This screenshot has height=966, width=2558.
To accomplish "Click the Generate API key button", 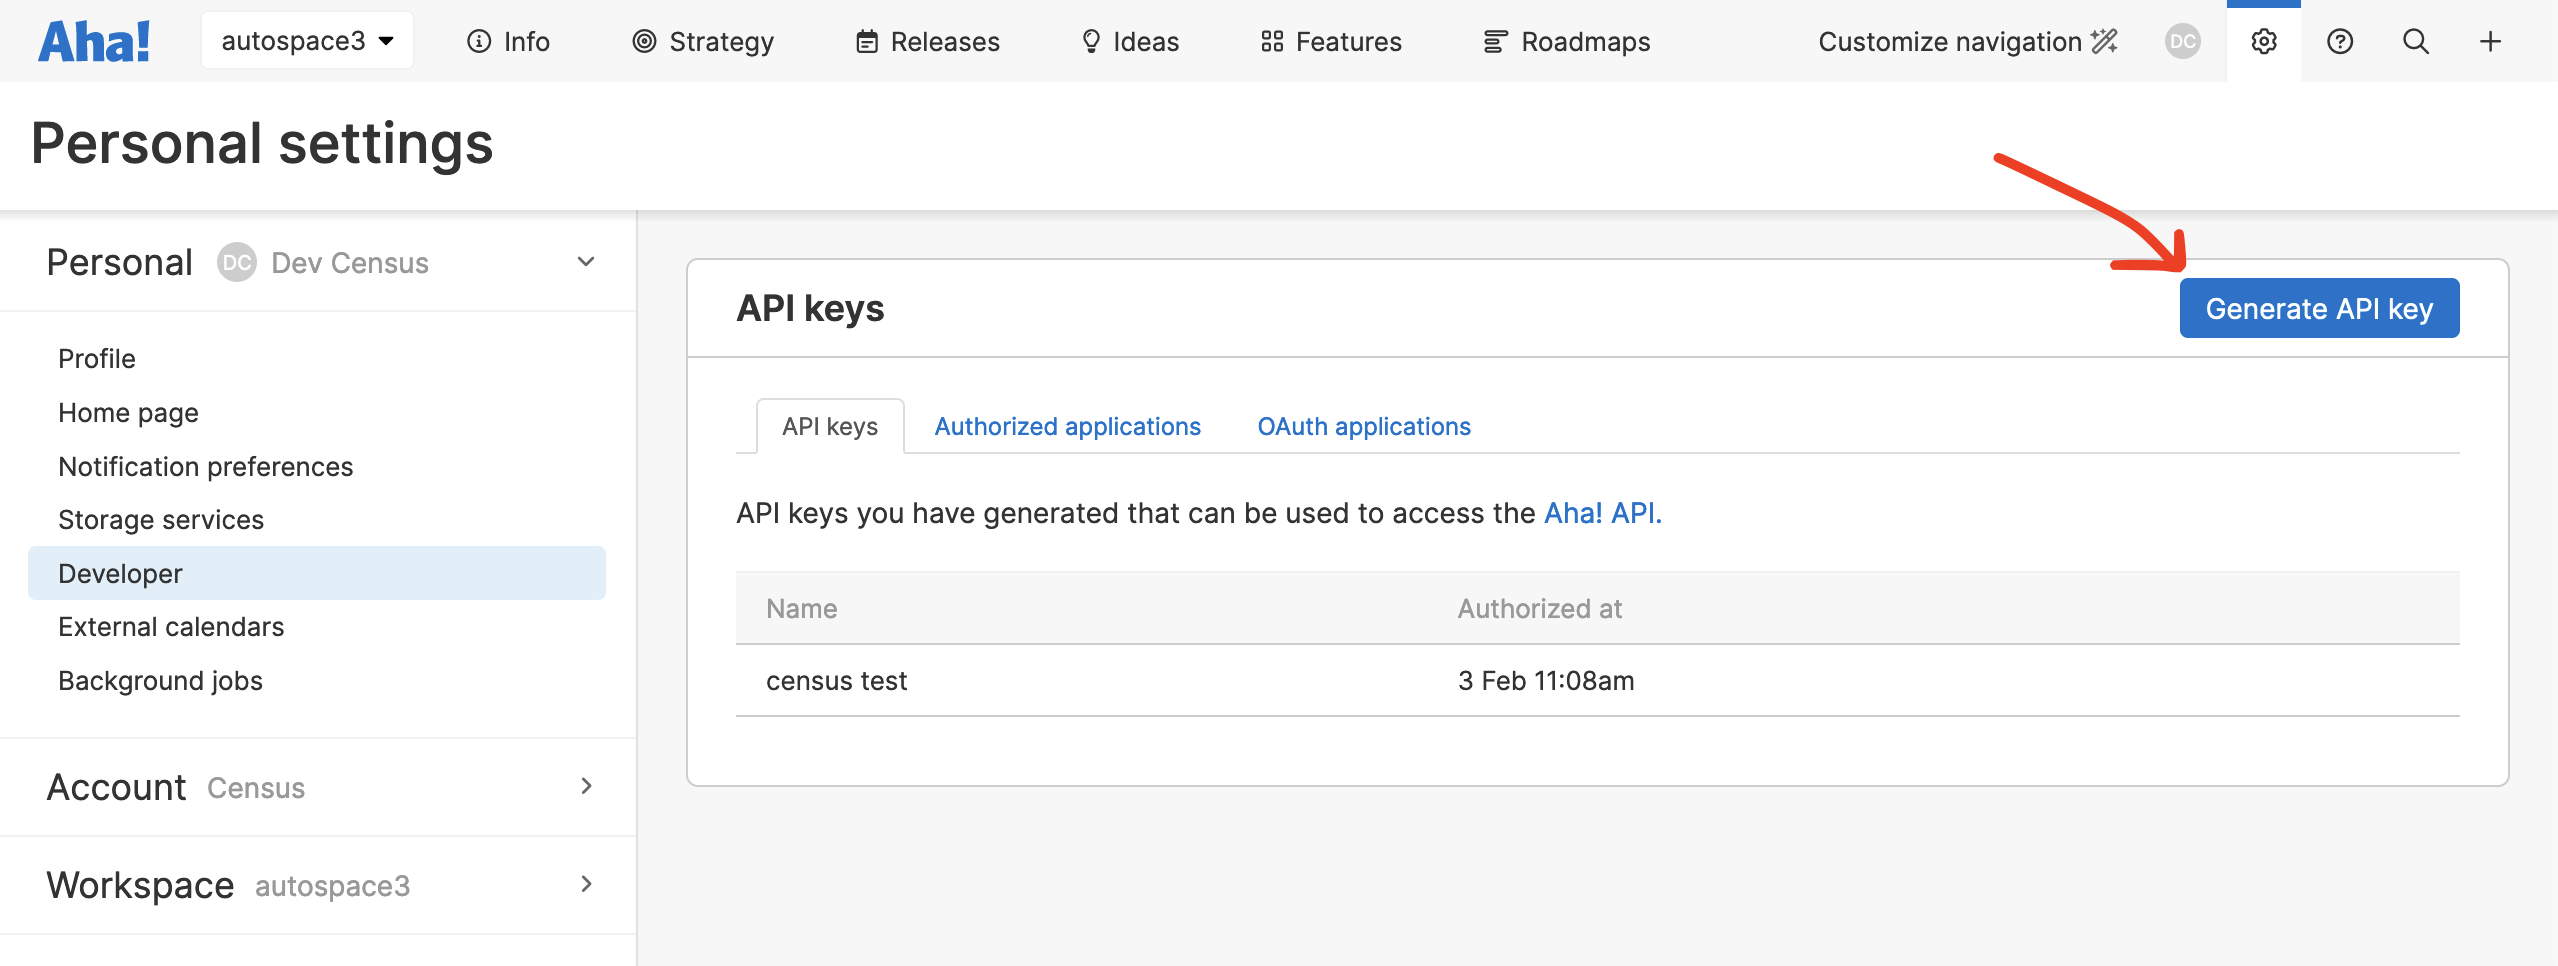I will pyautogui.click(x=2318, y=309).
